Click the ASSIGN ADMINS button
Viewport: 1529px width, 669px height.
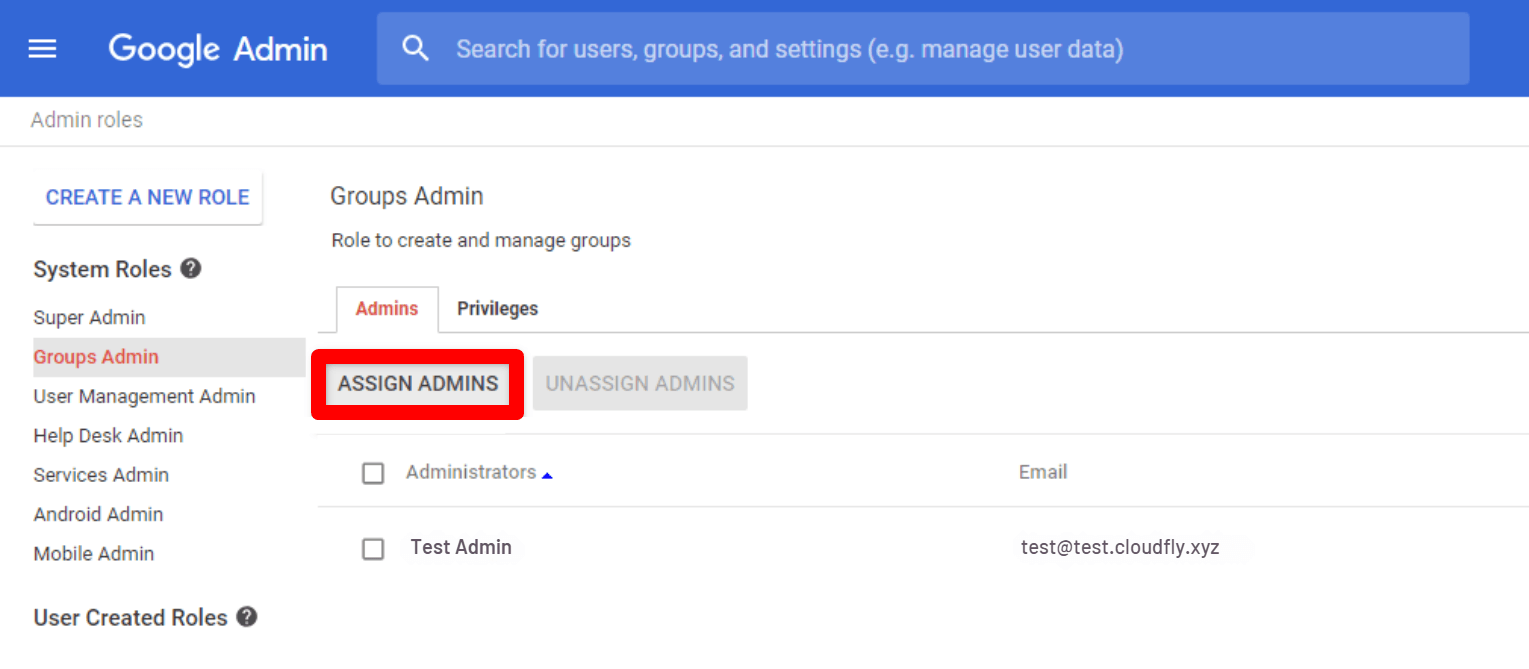click(x=417, y=383)
